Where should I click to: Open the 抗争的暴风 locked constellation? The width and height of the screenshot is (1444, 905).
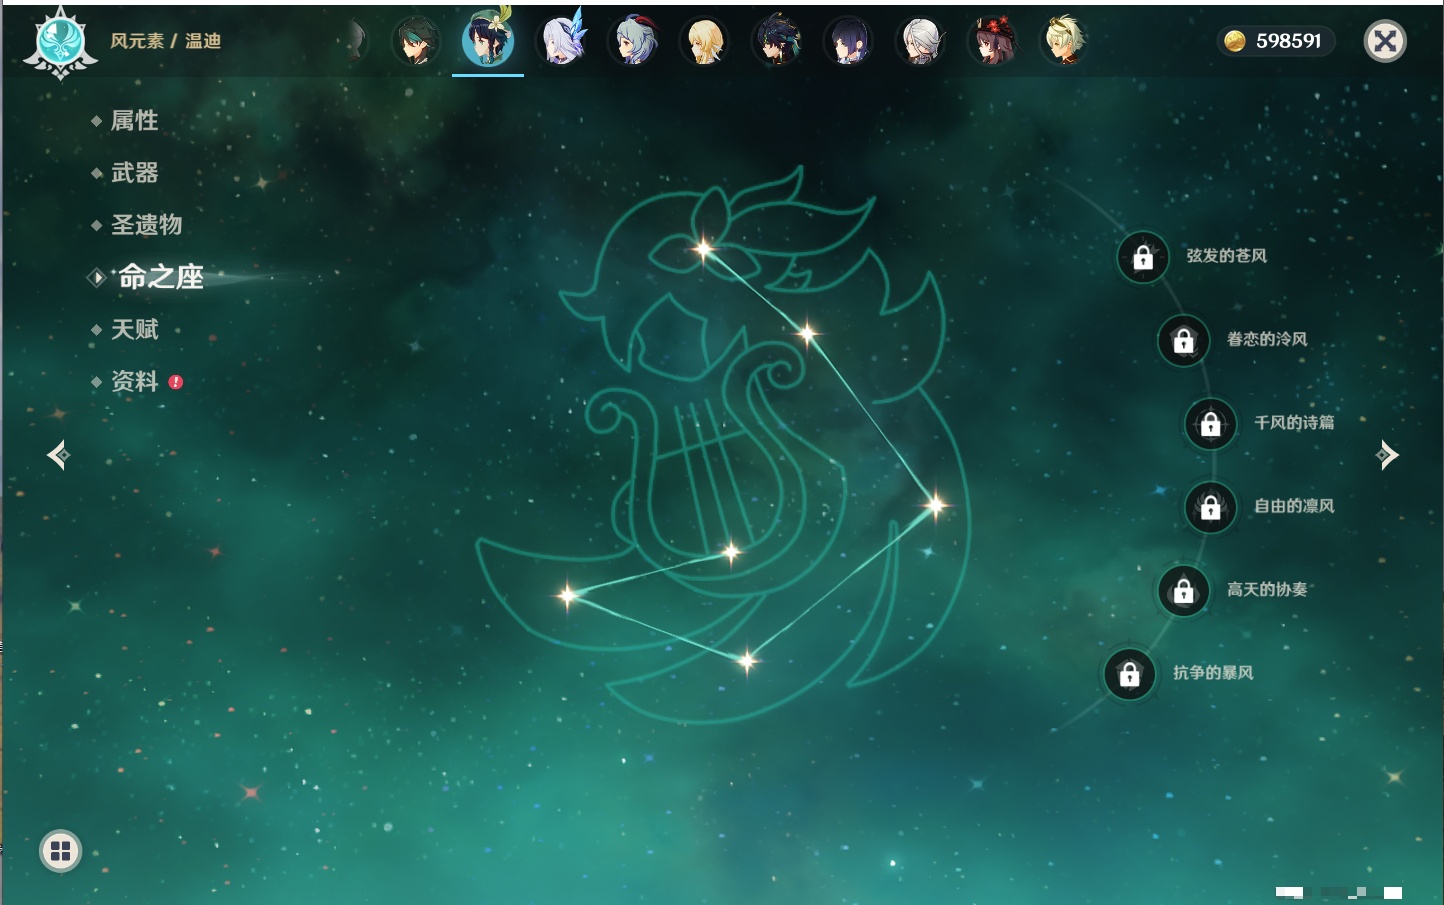tap(1129, 674)
